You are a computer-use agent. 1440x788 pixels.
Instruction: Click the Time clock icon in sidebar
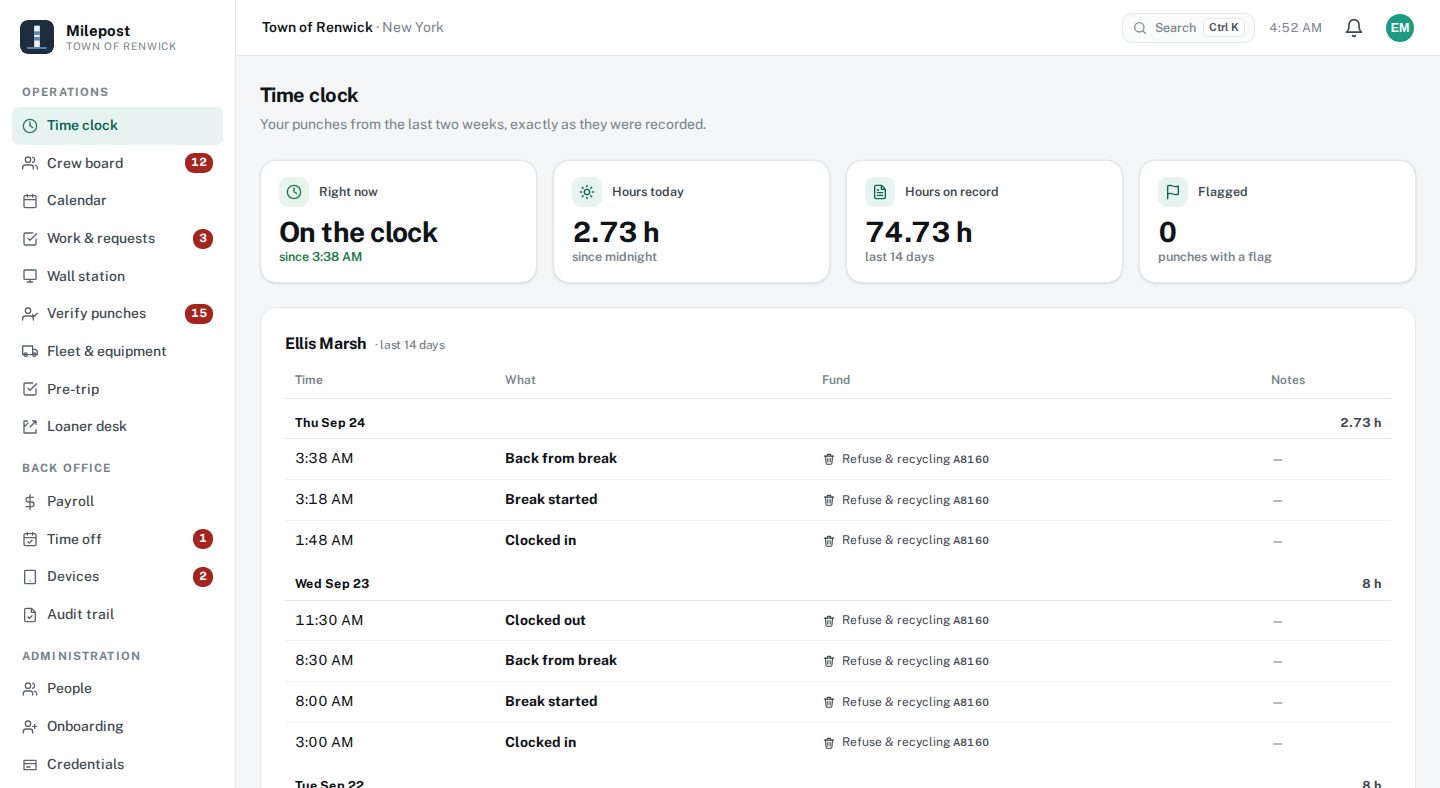click(30, 126)
